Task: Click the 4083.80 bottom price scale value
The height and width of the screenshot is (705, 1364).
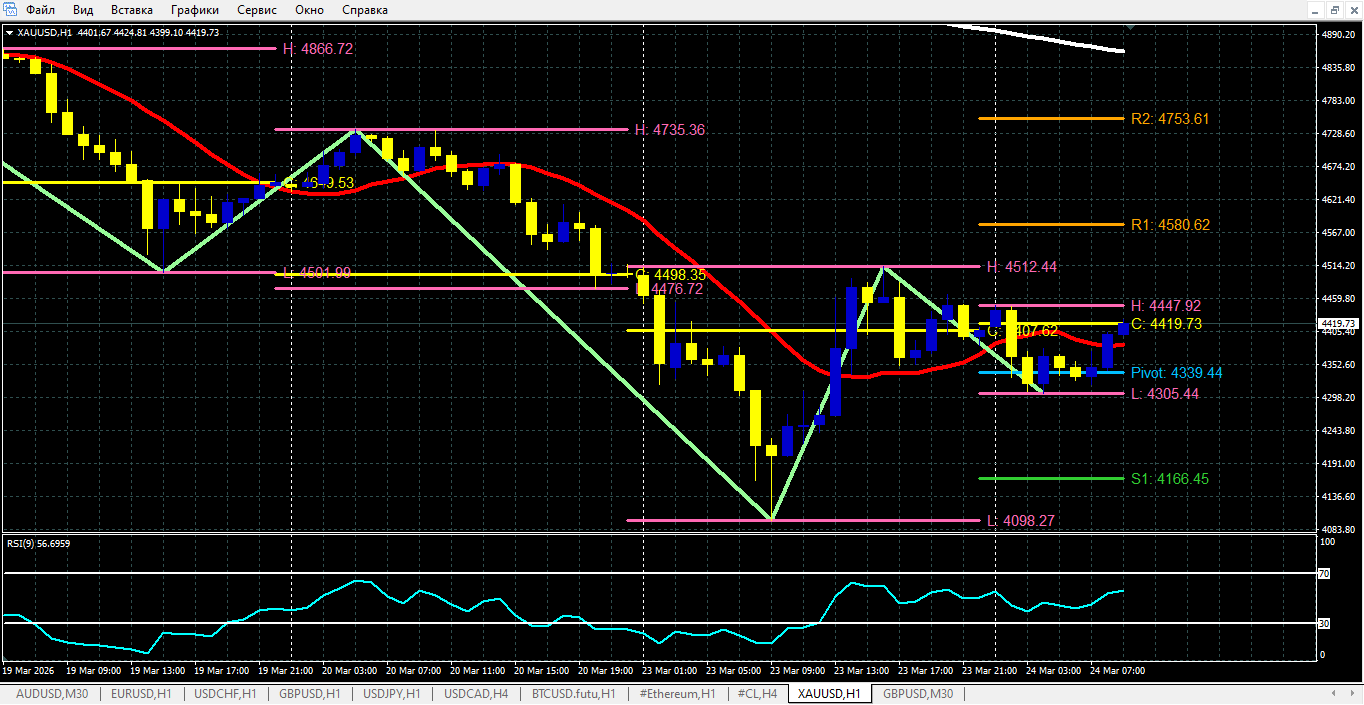Action: click(x=1337, y=530)
